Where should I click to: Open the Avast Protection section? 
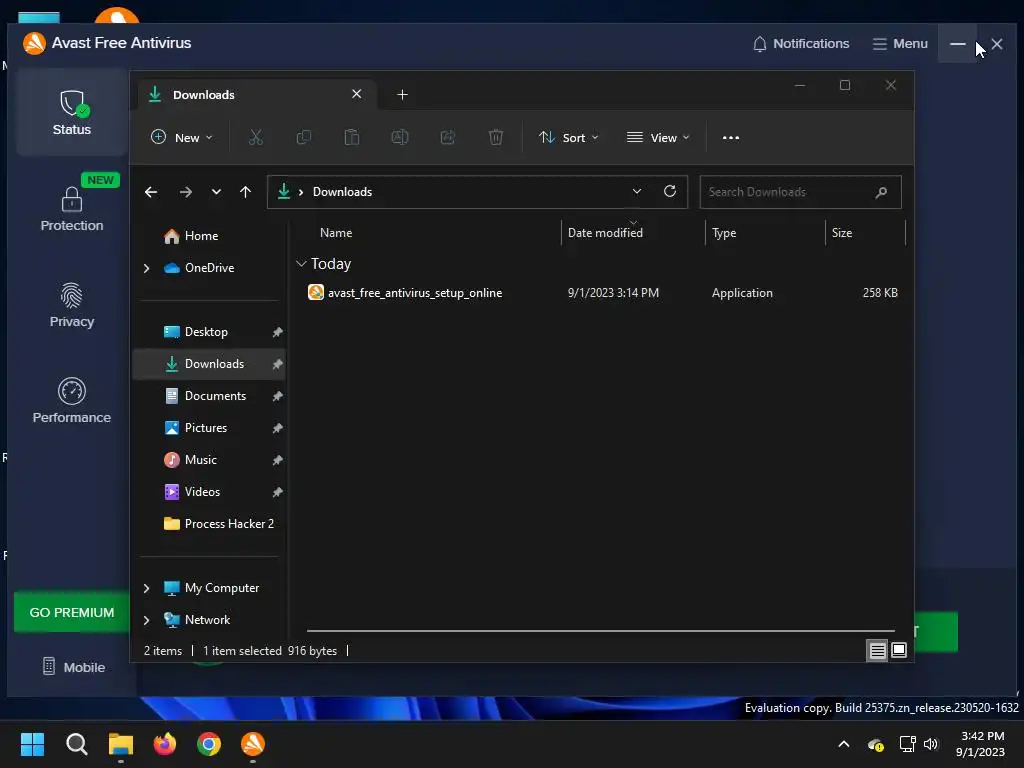pyautogui.click(x=72, y=208)
